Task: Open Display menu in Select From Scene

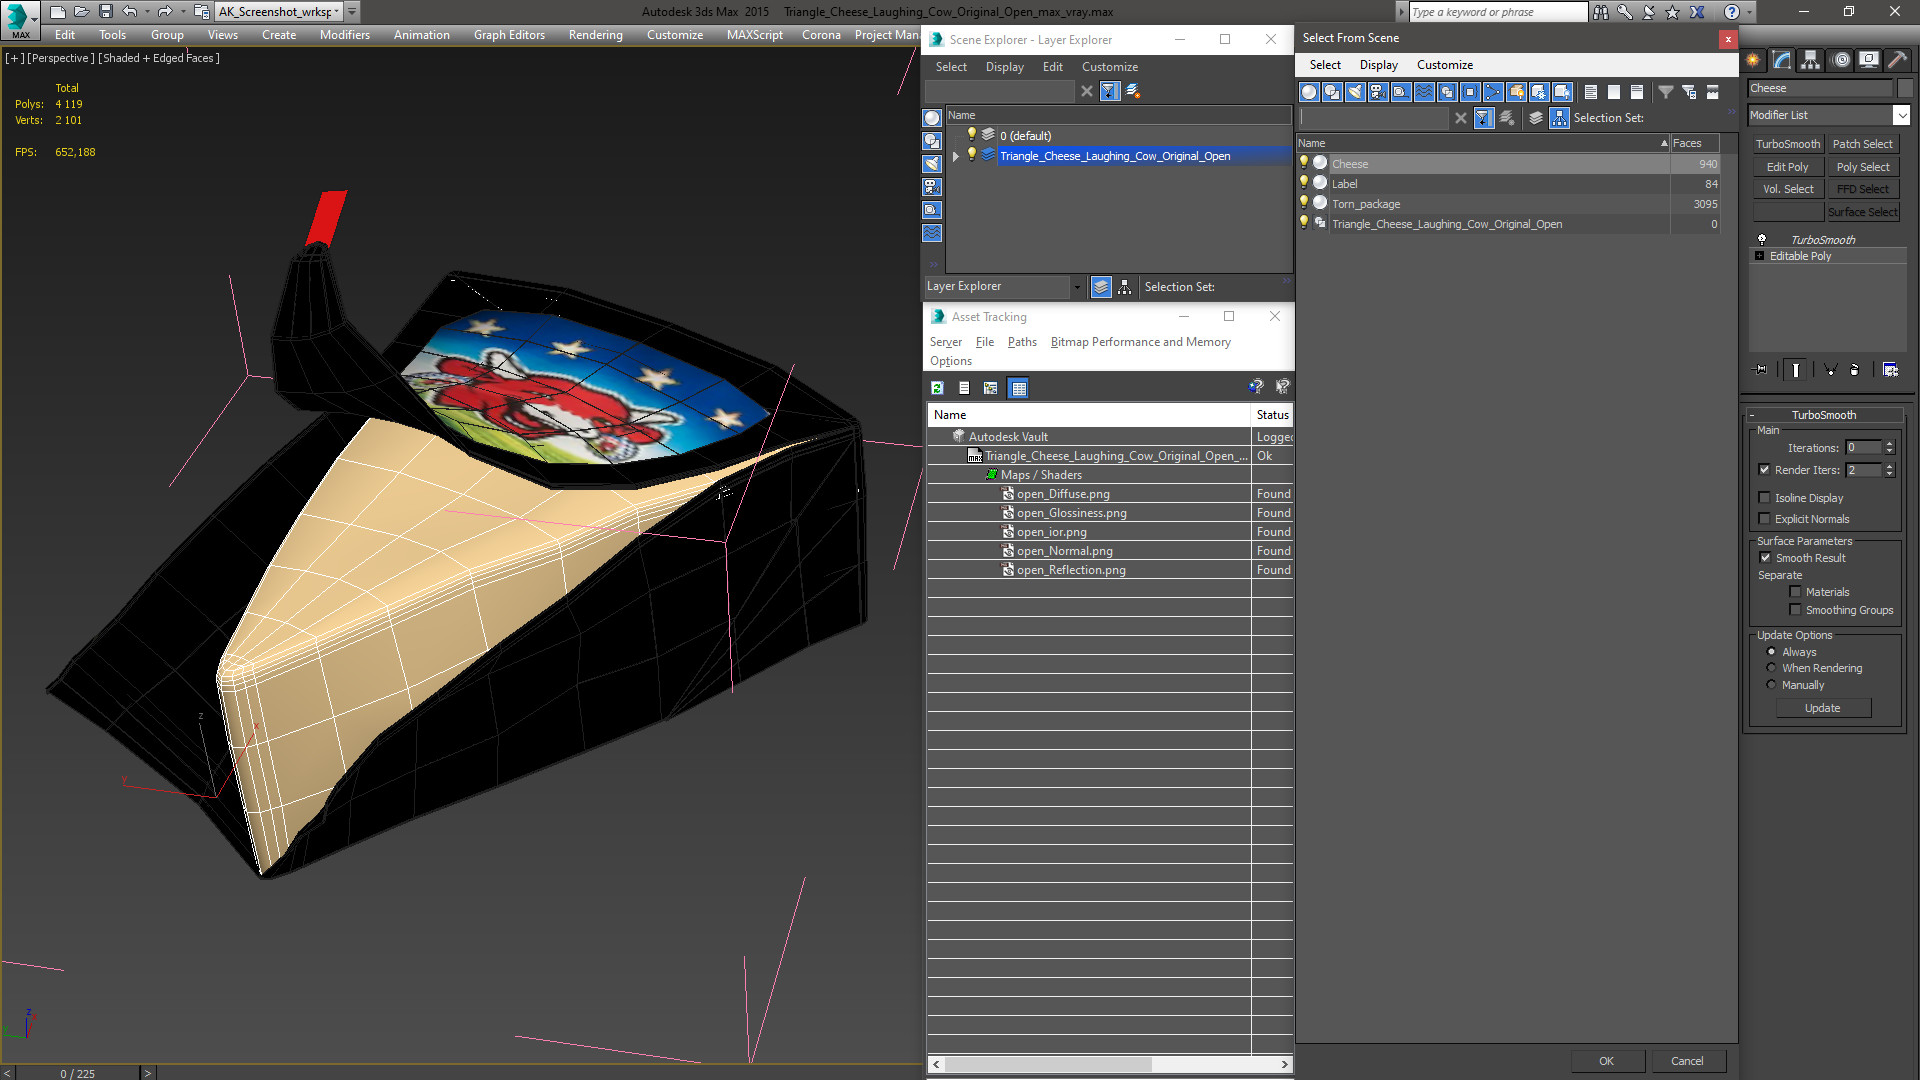Action: tap(1378, 65)
